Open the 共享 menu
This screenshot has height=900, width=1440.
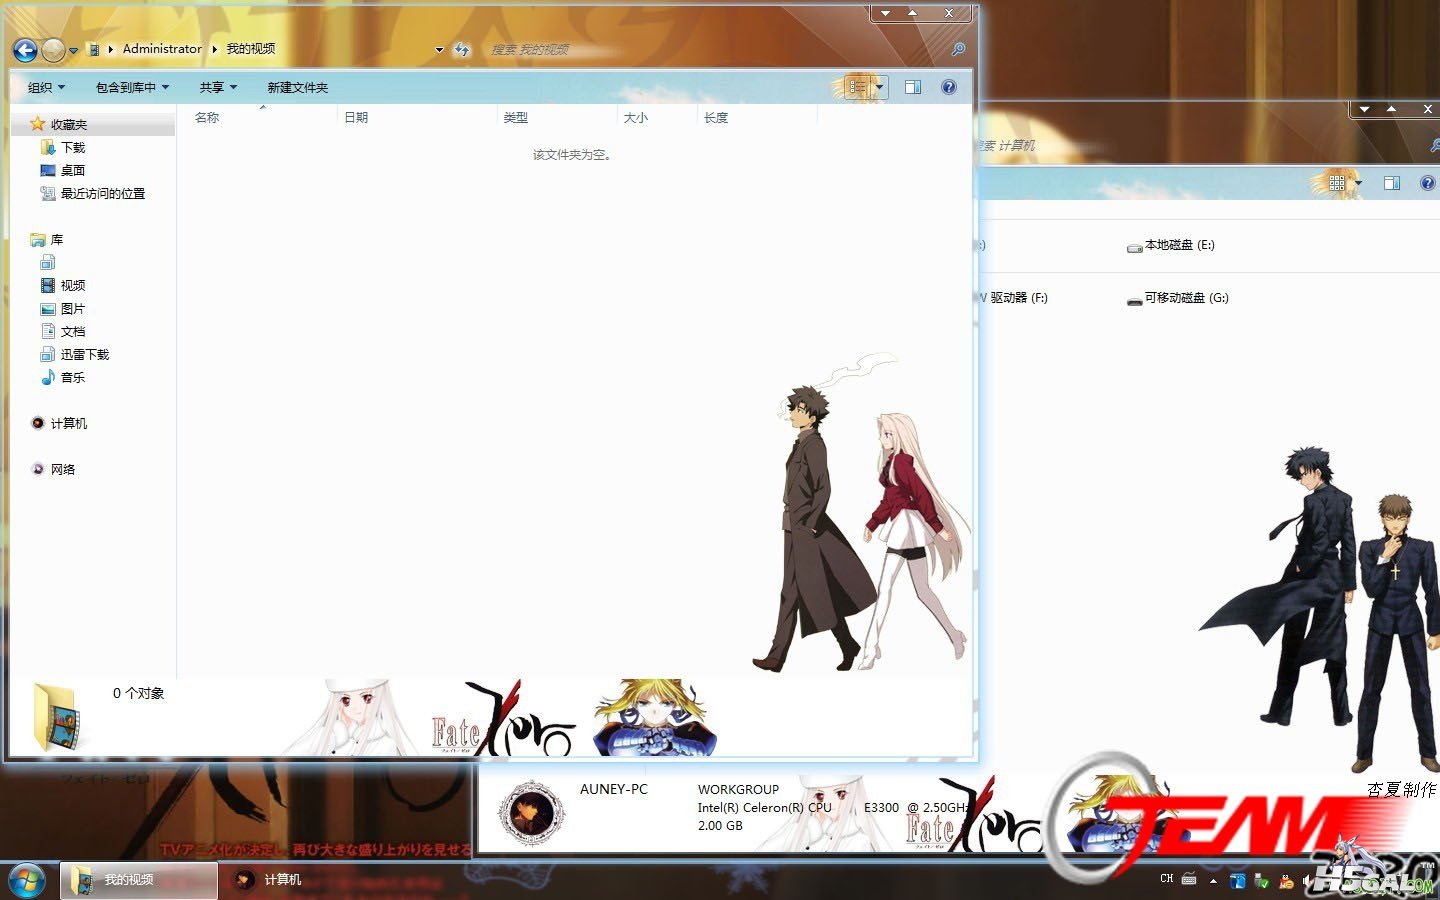[218, 87]
